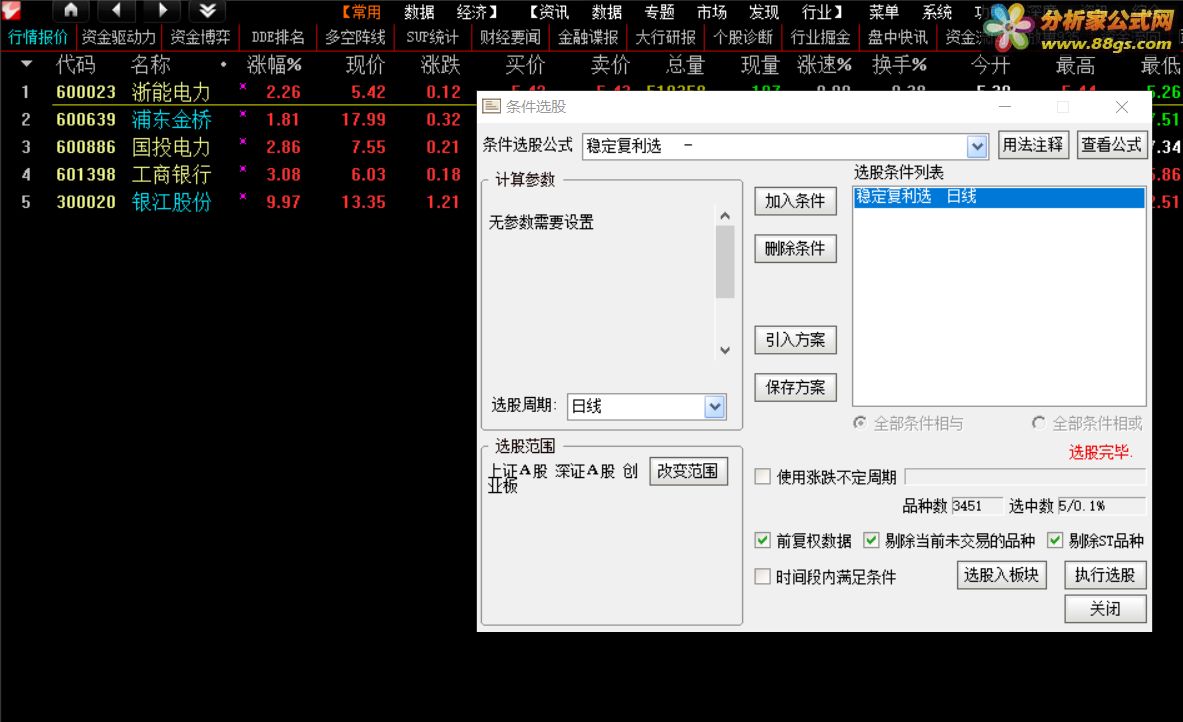The width and height of the screenshot is (1183, 722).
Task: Click the 品种数 3451 field
Action: point(977,505)
